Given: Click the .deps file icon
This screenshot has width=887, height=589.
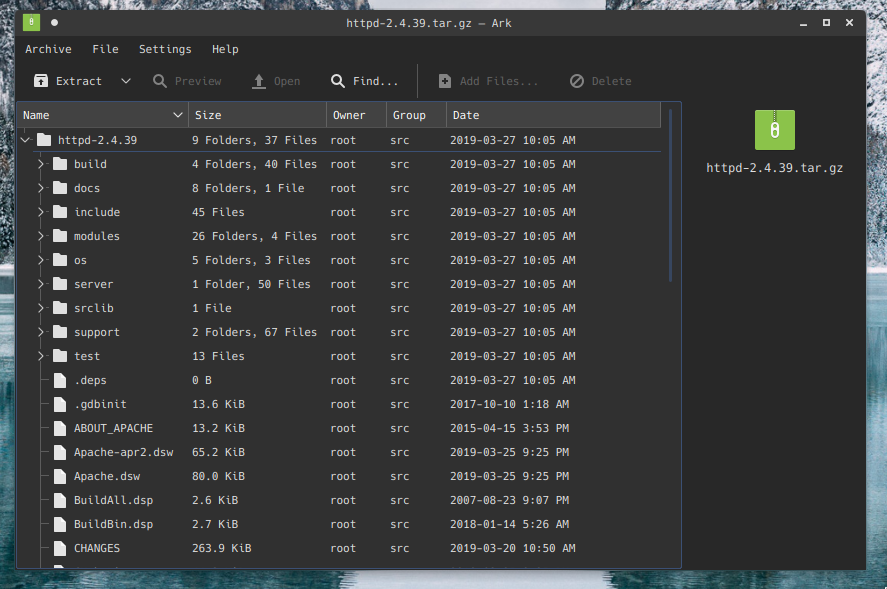Looking at the screenshot, I should coord(60,380).
